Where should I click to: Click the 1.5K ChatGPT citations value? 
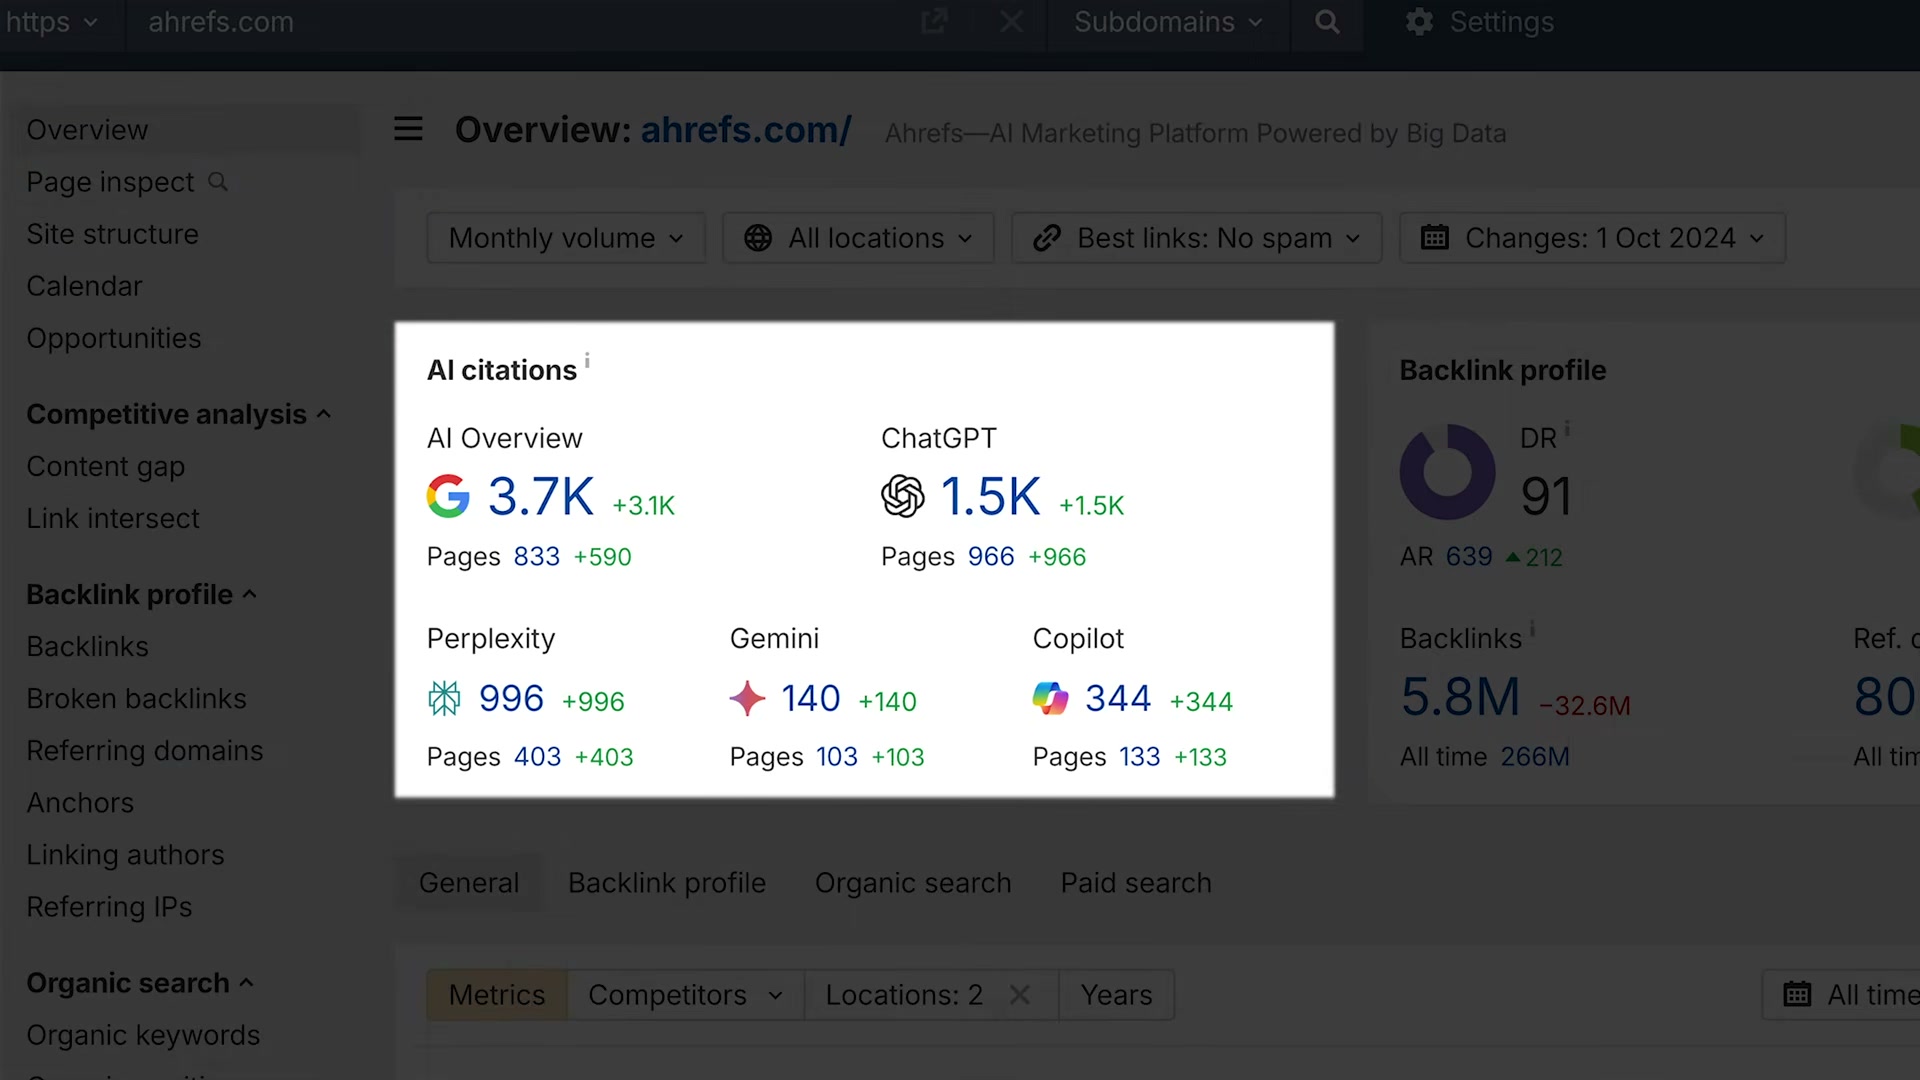[x=991, y=496]
